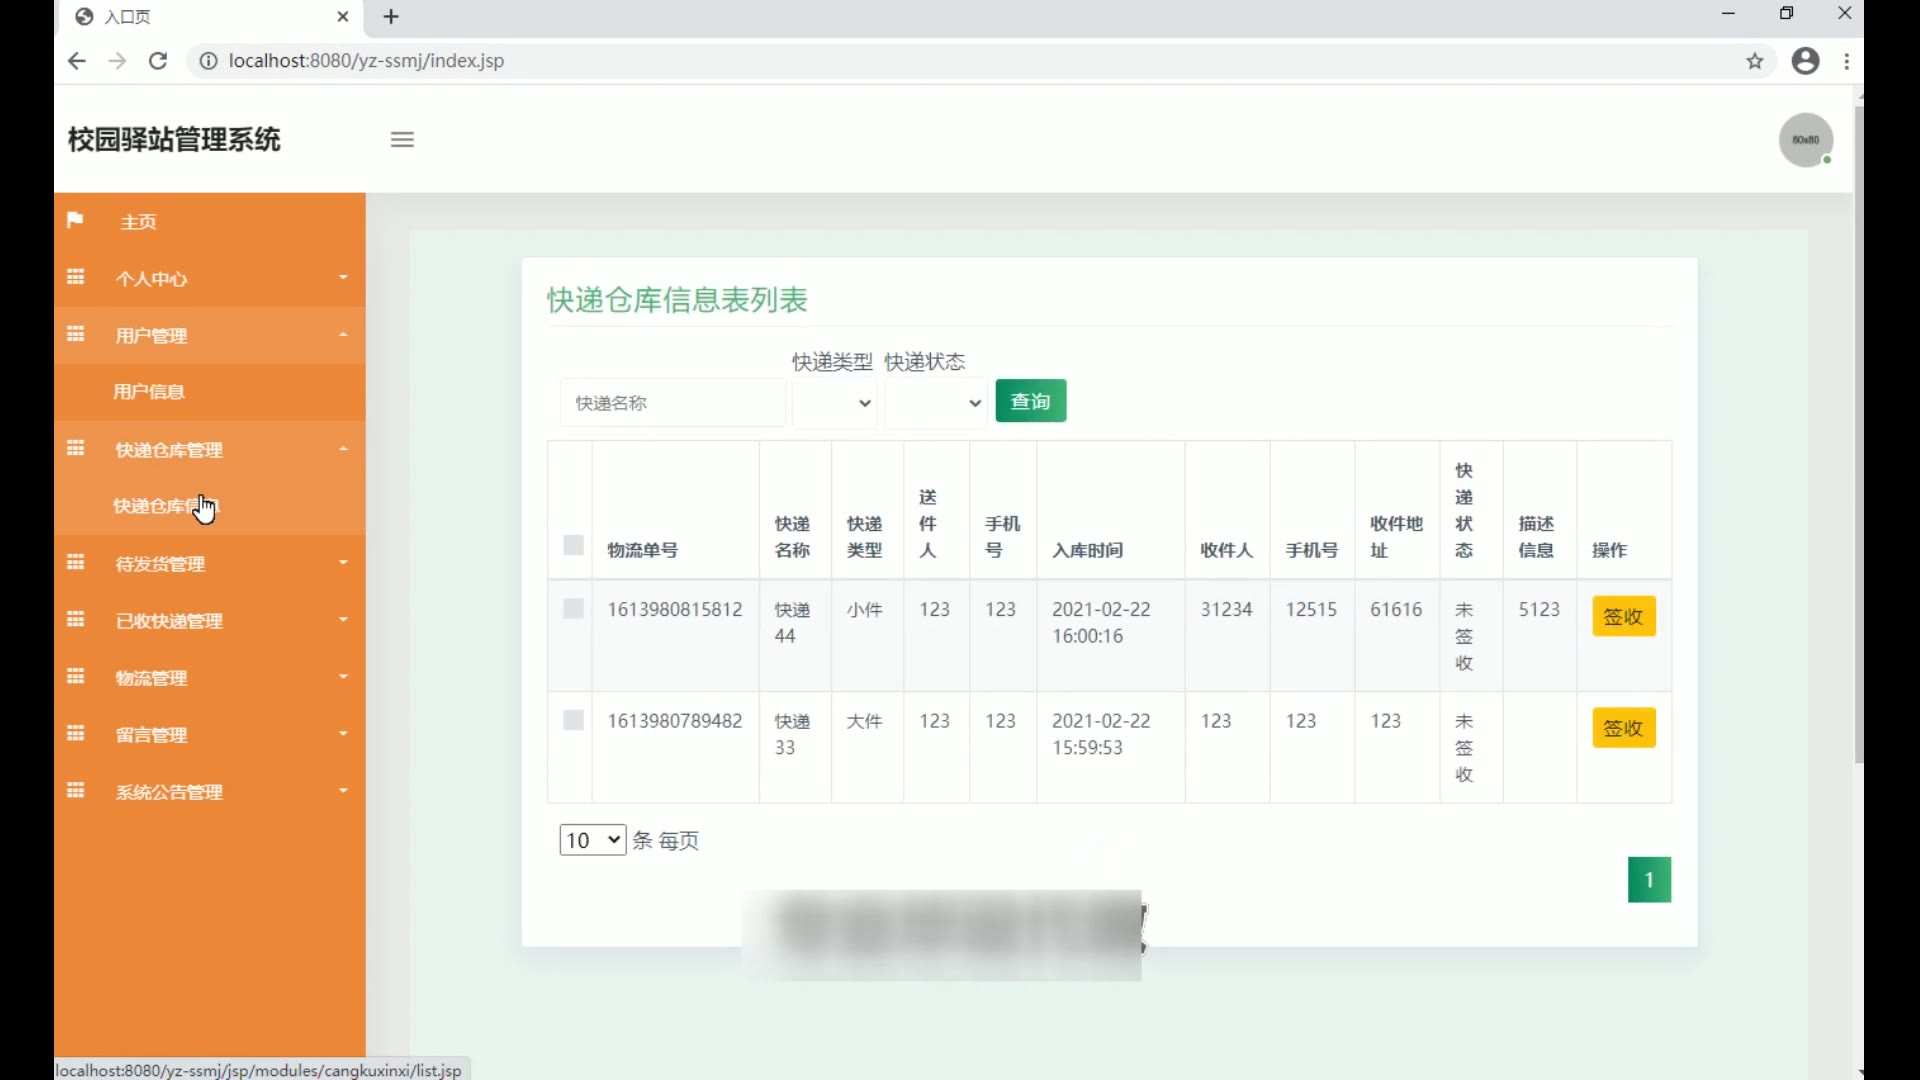Open the 快递状态 dropdown filter
1920x1080 pixels.
[936, 403]
